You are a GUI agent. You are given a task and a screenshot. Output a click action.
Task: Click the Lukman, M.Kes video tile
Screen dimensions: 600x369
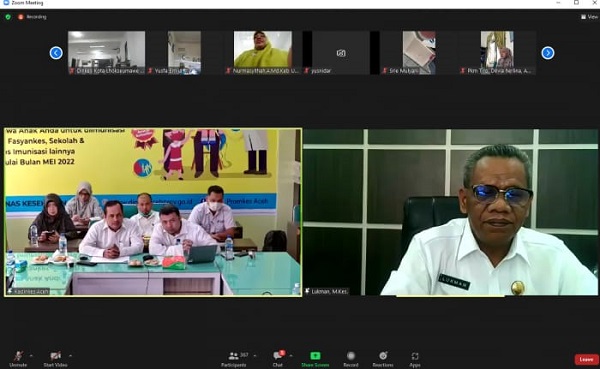click(450, 212)
